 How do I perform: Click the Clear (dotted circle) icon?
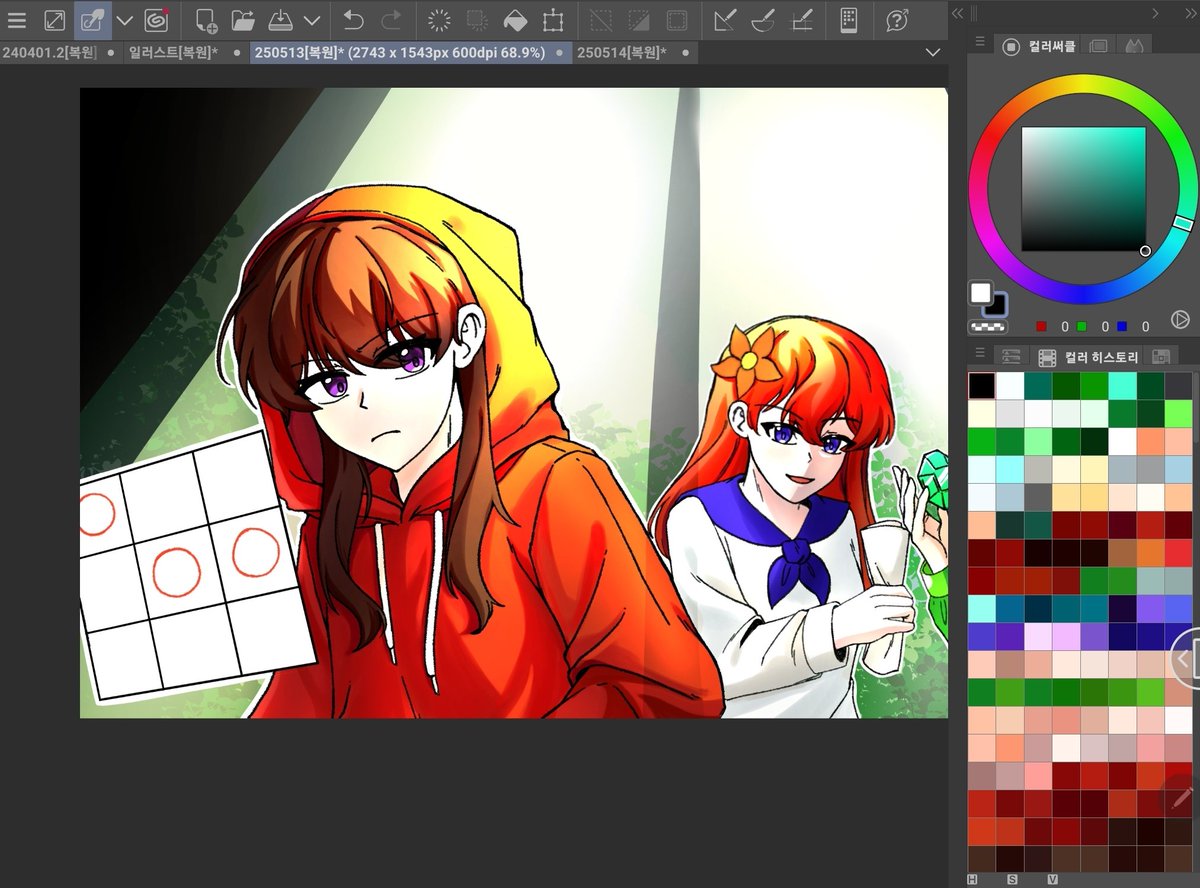tap(438, 20)
